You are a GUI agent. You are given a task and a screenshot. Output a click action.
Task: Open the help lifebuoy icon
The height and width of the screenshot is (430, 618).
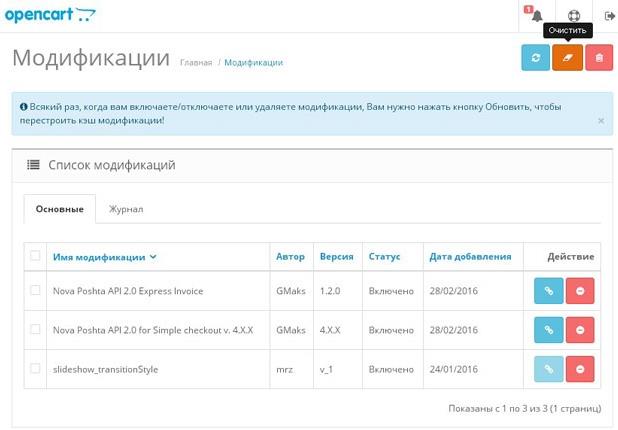point(573,15)
